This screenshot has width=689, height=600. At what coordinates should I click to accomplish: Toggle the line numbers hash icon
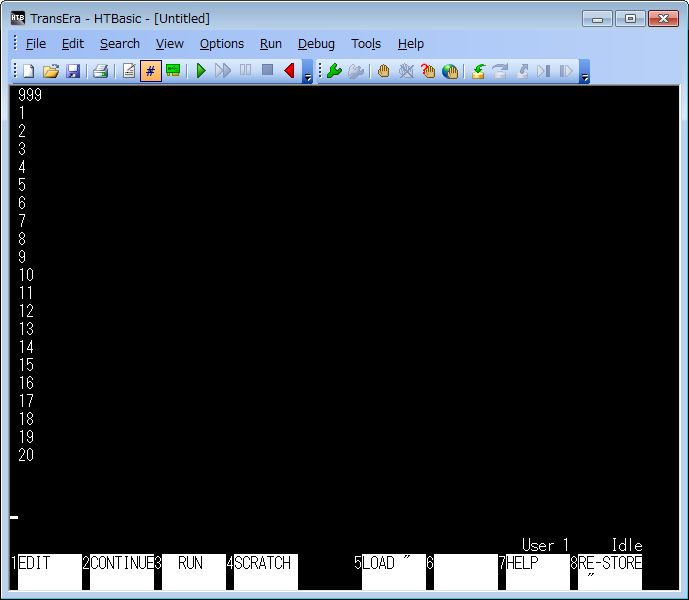coord(151,71)
